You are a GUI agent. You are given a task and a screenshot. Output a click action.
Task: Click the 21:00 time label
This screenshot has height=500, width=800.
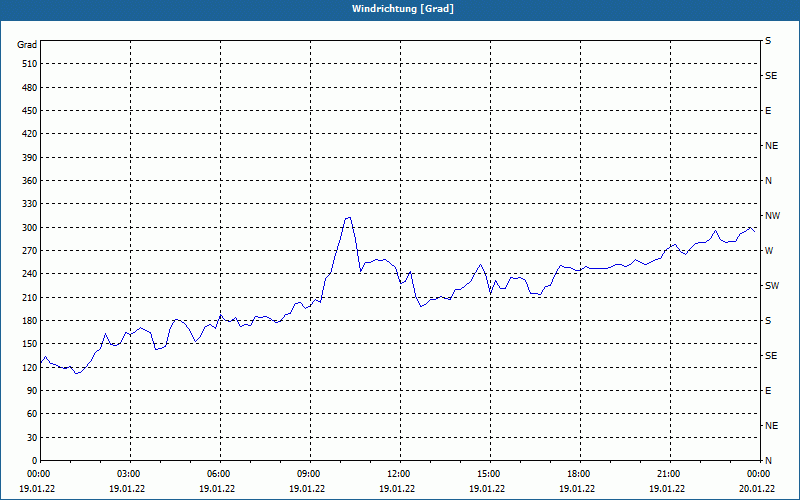tap(669, 474)
